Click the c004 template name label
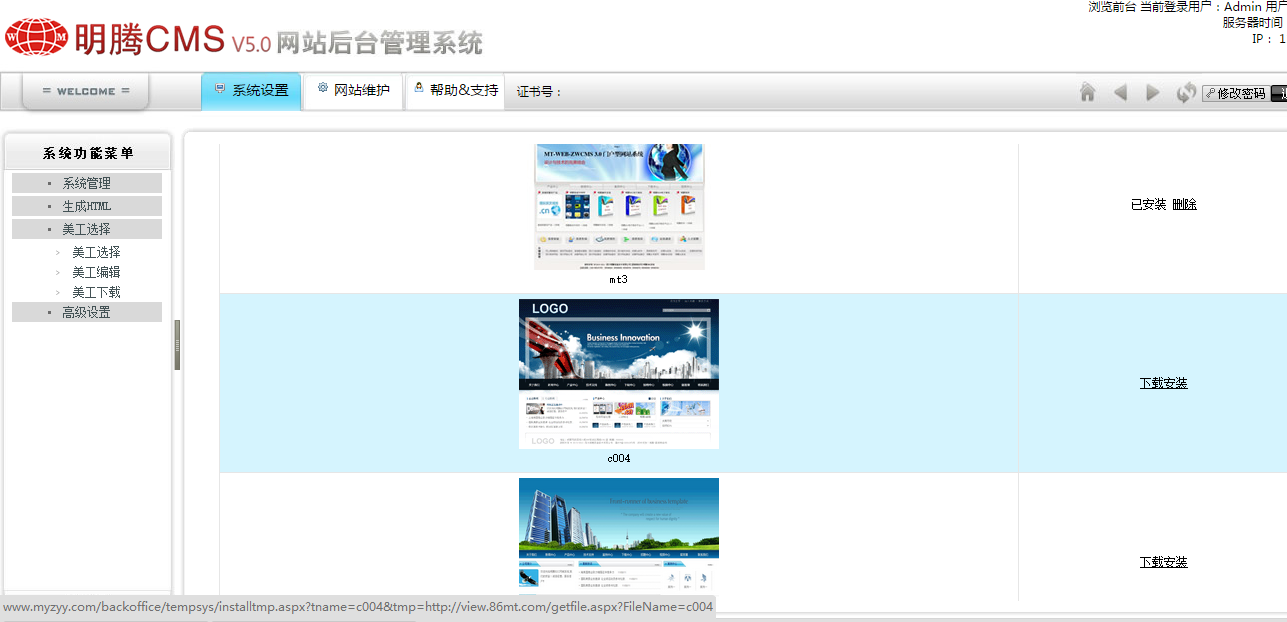 (x=619, y=459)
